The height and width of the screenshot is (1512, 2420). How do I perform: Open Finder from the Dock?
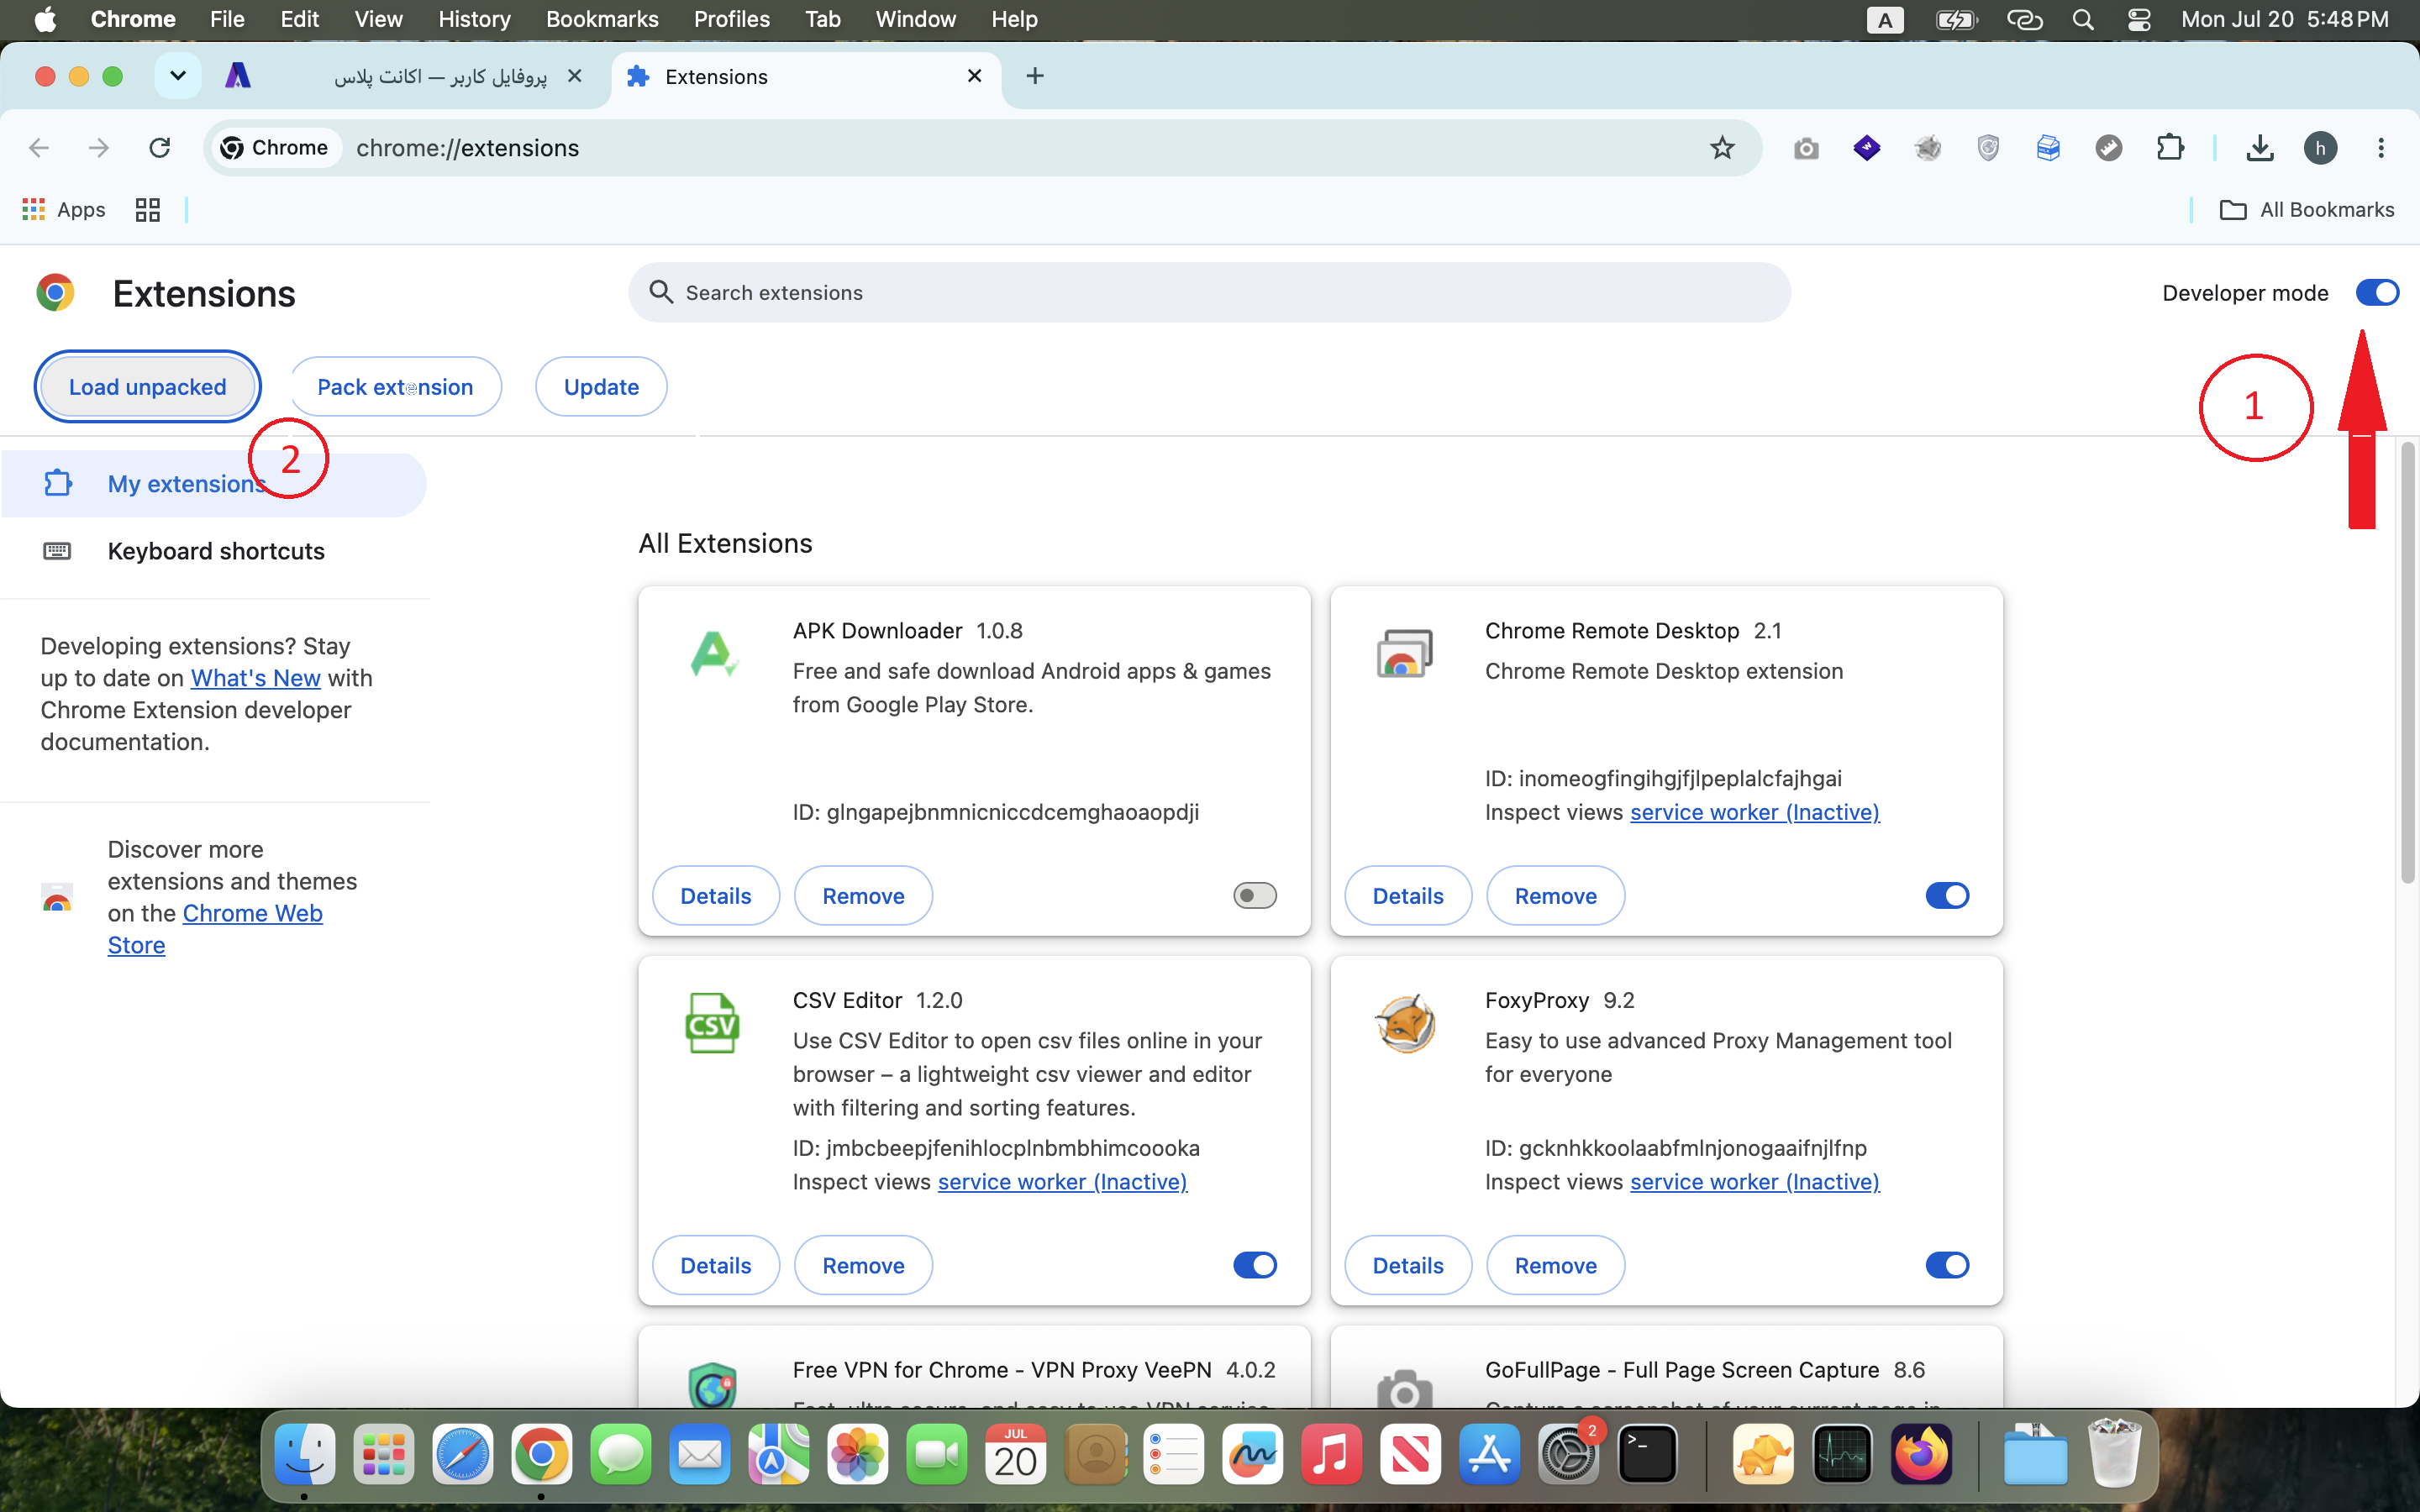pyautogui.click(x=305, y=1454)
